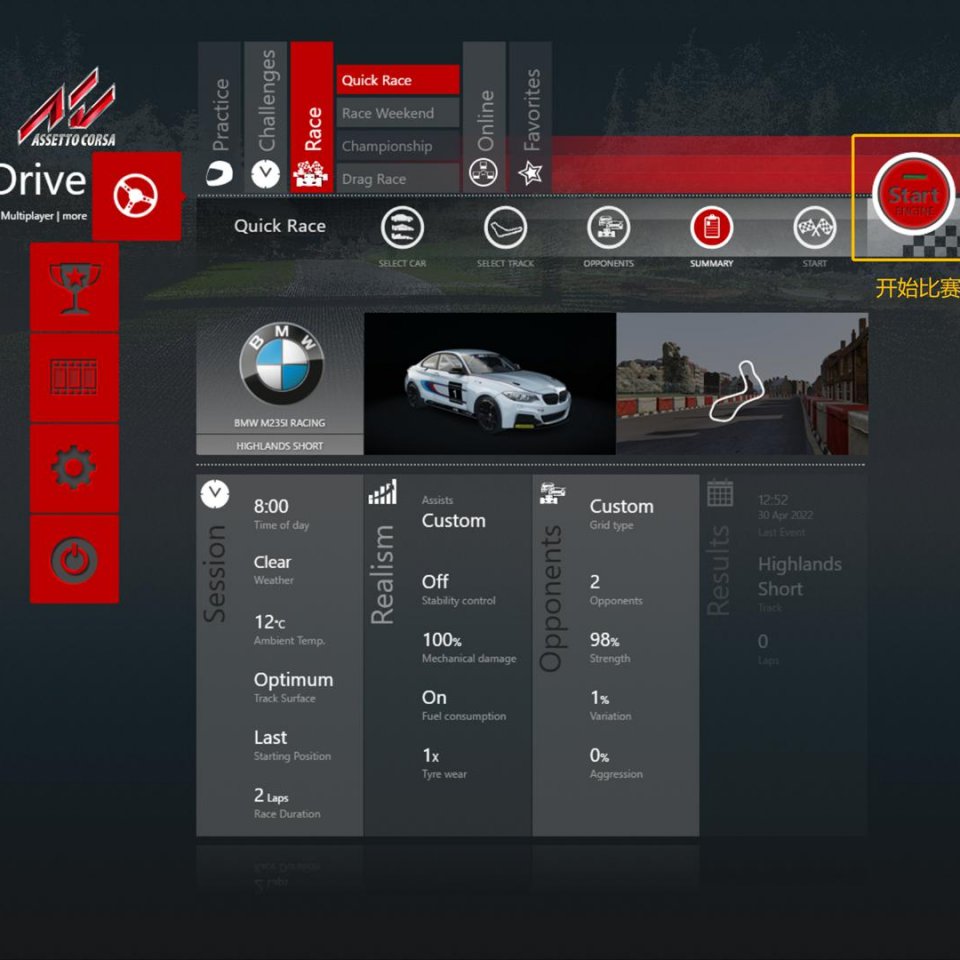Image resolution: width=960 pixels, height=960 pixels.
Task: Go to the Summary step
Action: (x=711, y=228)
